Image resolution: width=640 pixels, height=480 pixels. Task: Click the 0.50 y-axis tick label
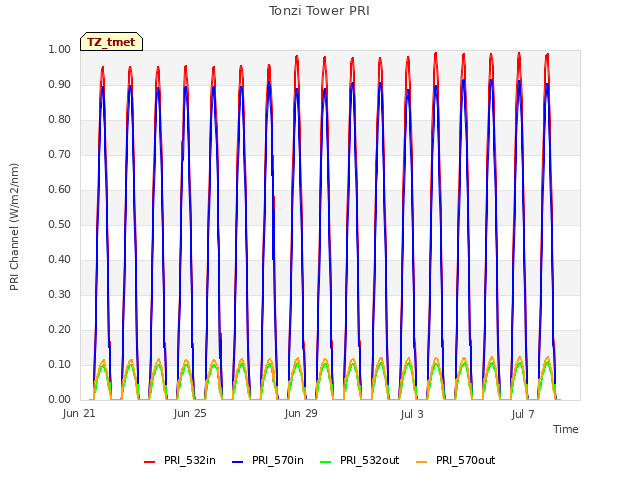pos(60,224)
